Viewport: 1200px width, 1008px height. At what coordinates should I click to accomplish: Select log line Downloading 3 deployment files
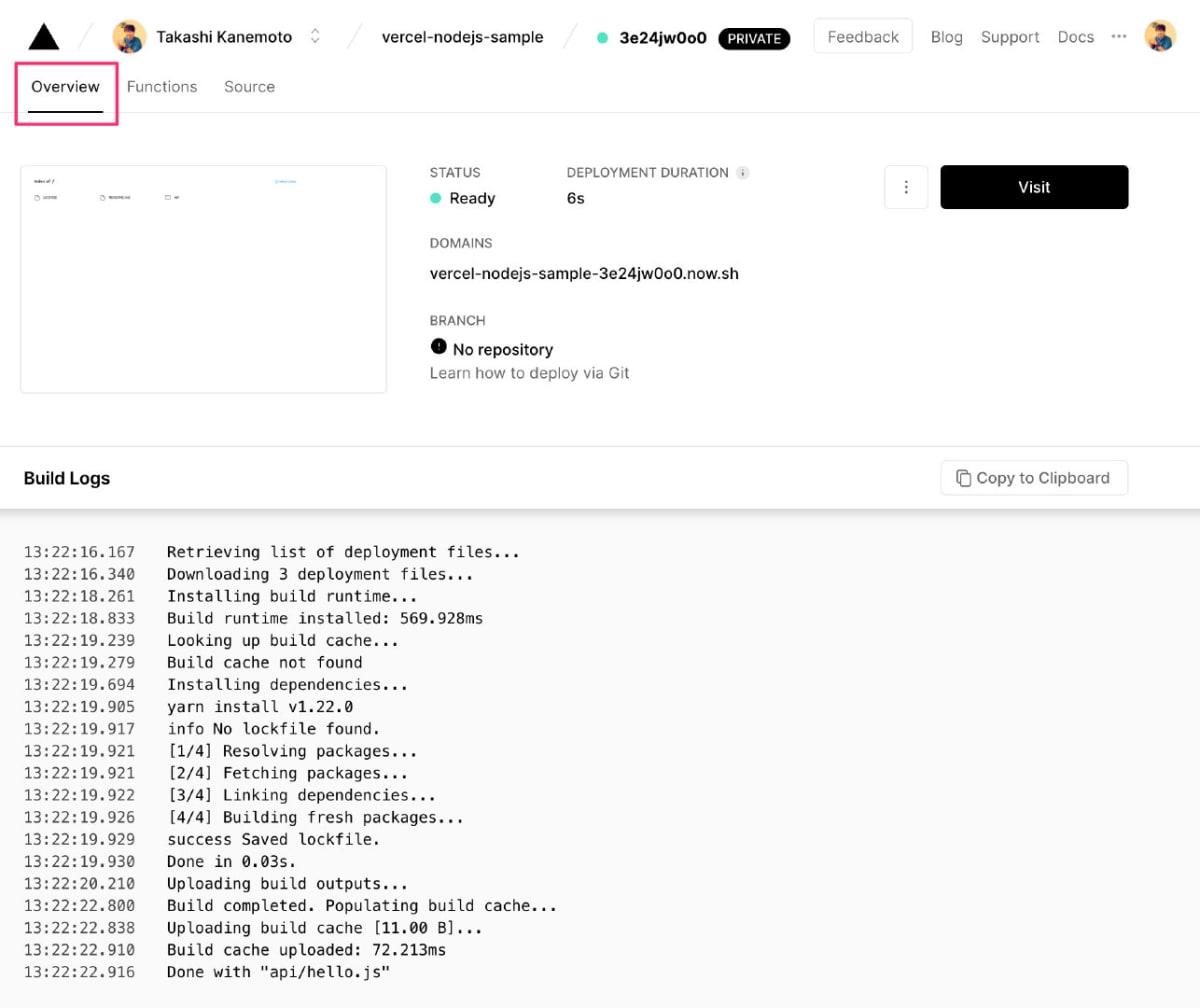click(x=320, y=574)
